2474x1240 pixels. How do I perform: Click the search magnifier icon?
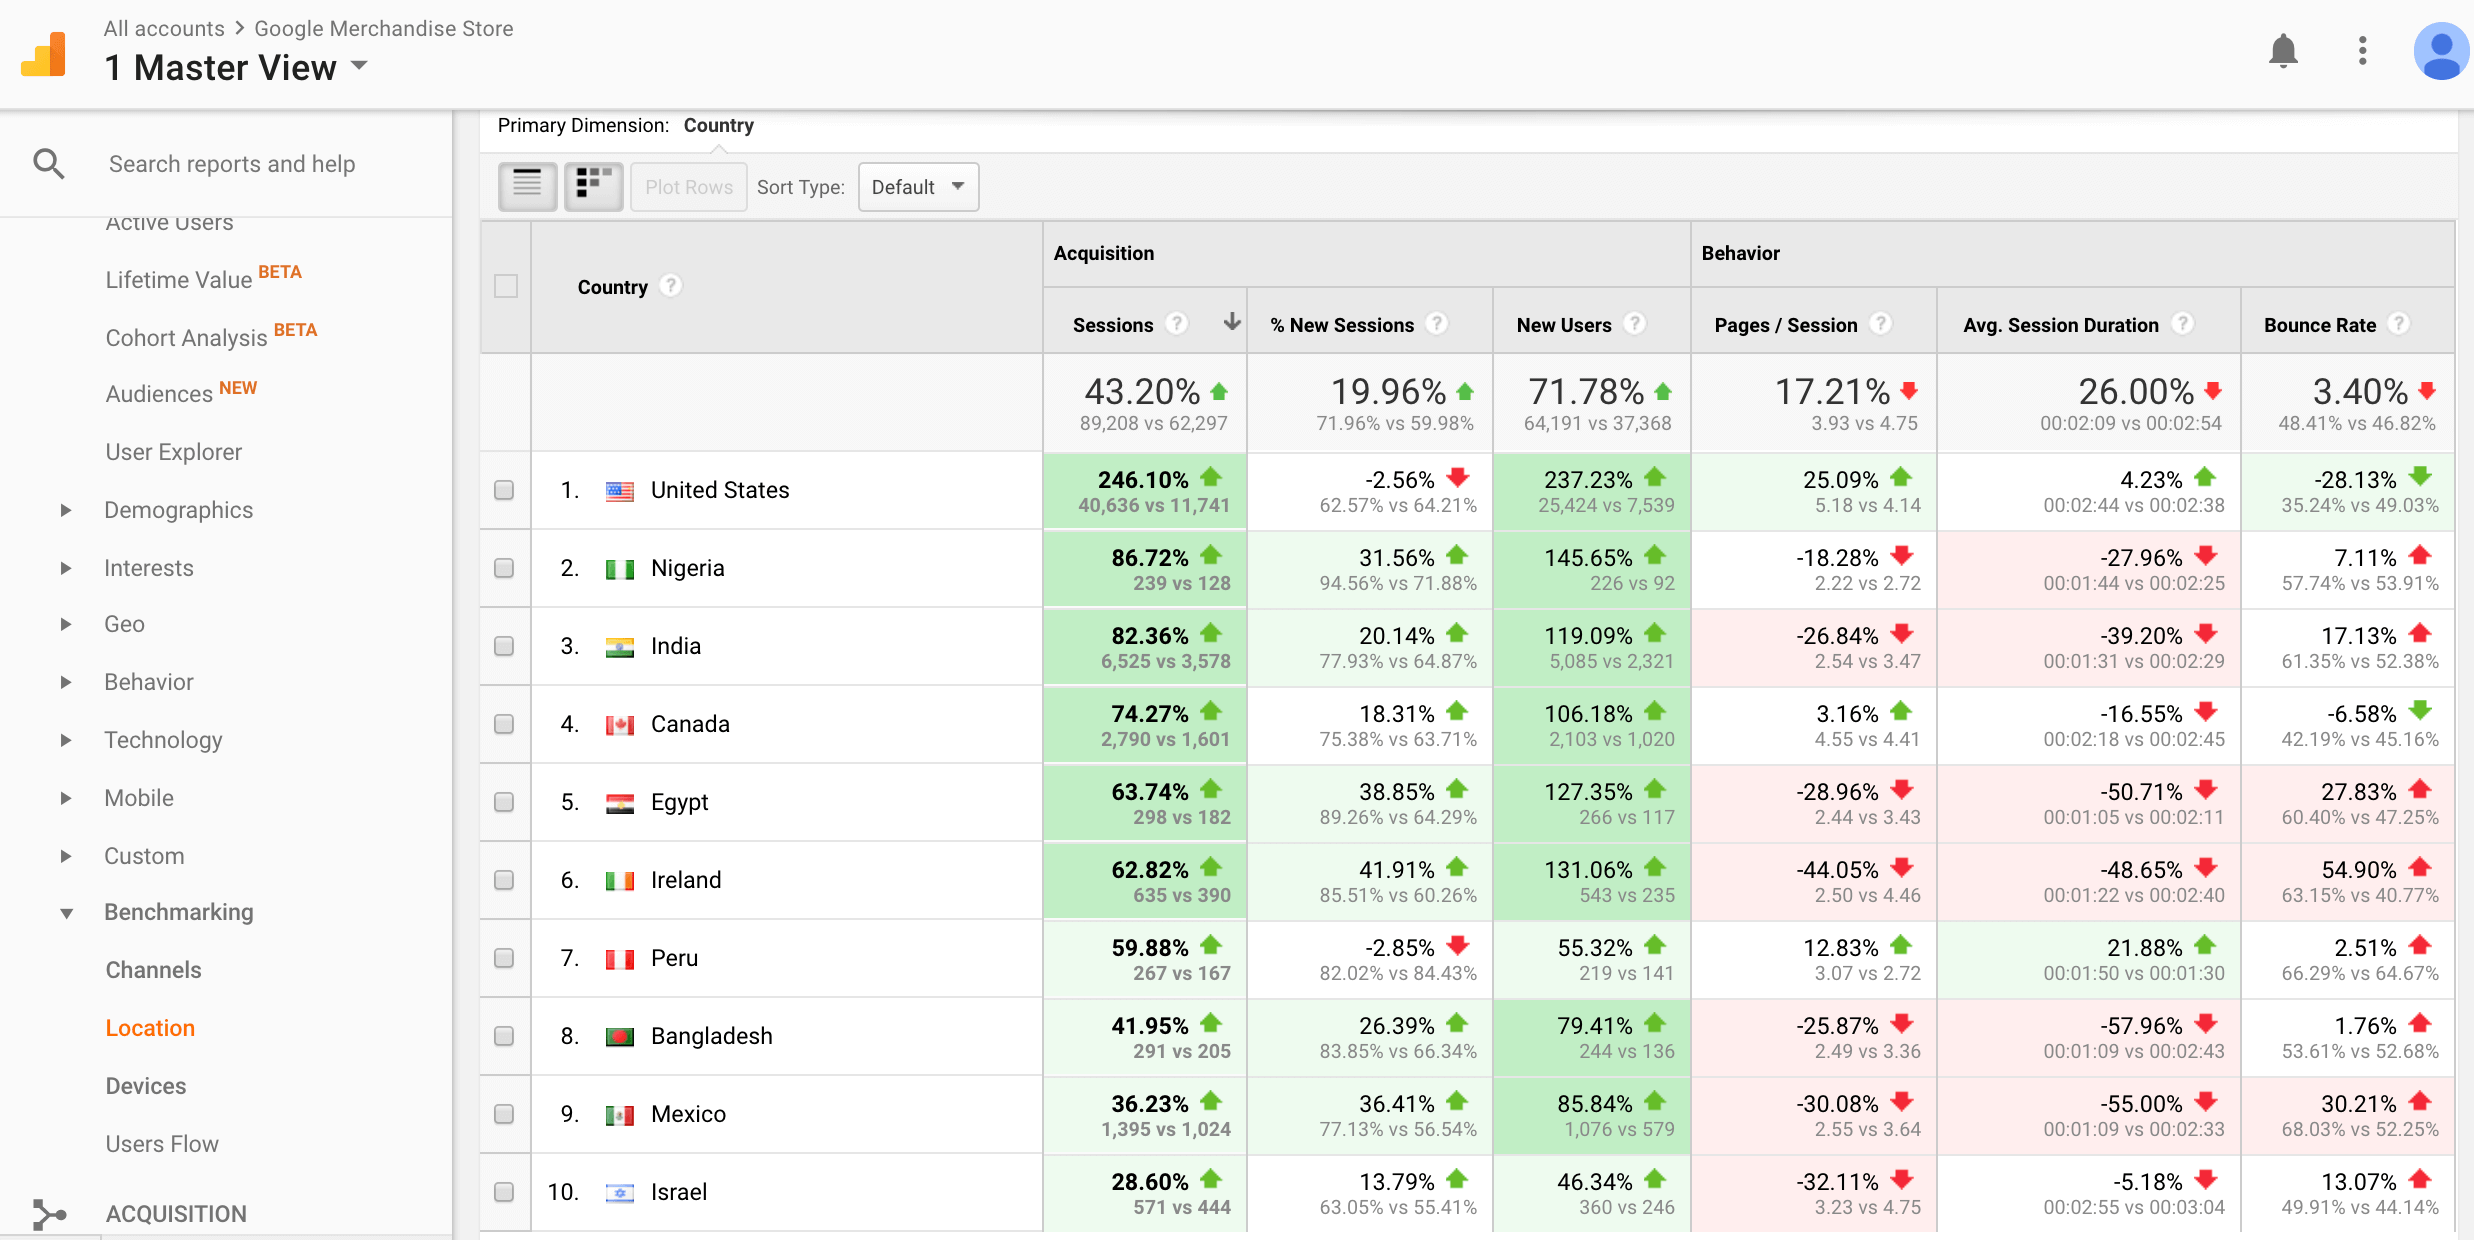click(x=49, y=163)
